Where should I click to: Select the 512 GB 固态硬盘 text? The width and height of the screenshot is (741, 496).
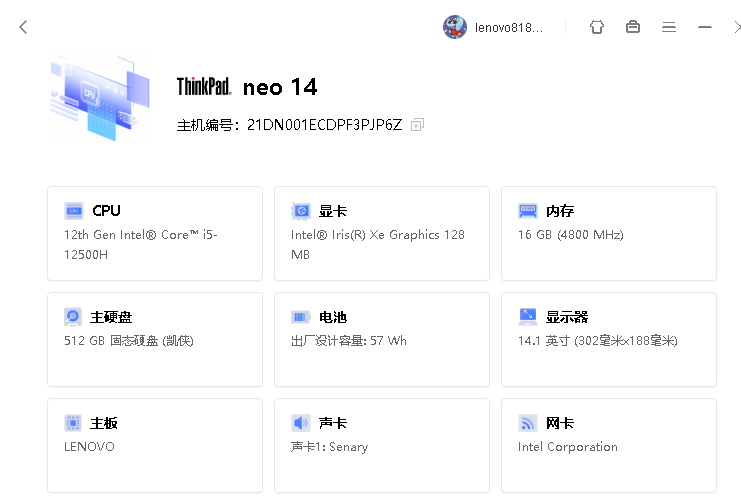(129, 341)
